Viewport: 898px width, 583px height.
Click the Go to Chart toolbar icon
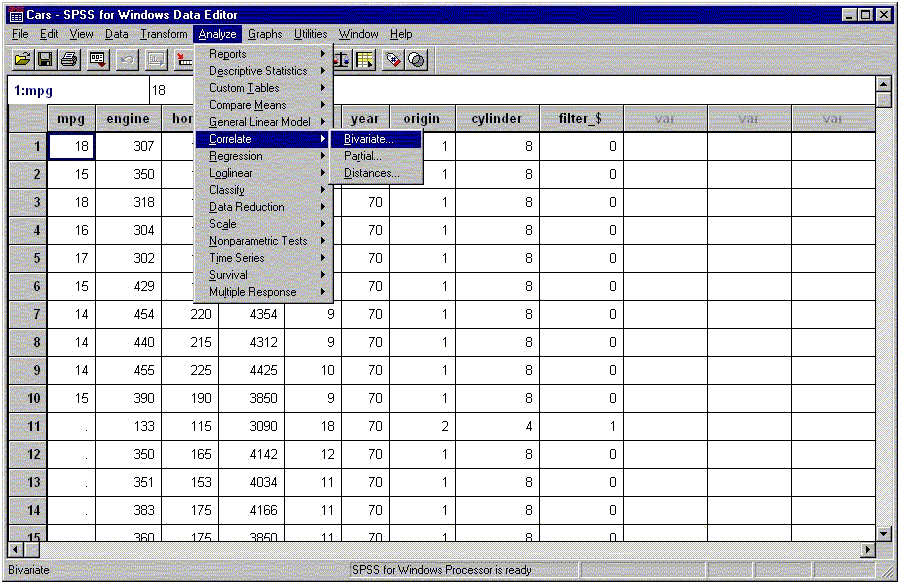[x=155, y=60]
